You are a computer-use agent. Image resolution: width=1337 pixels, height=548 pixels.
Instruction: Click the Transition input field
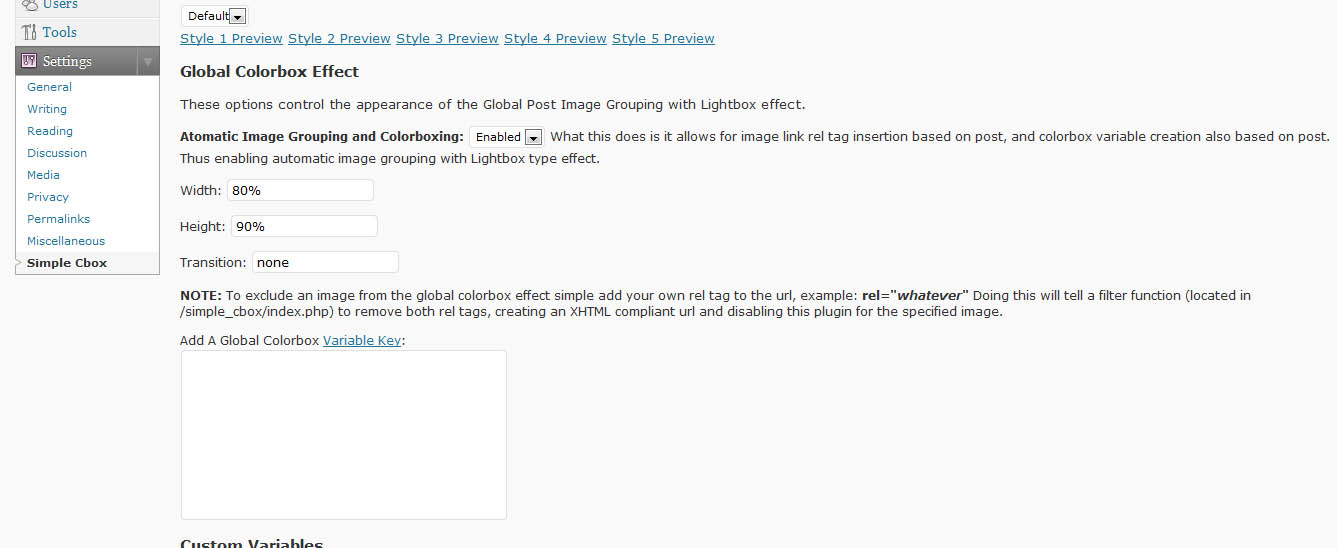pos(325,262)
